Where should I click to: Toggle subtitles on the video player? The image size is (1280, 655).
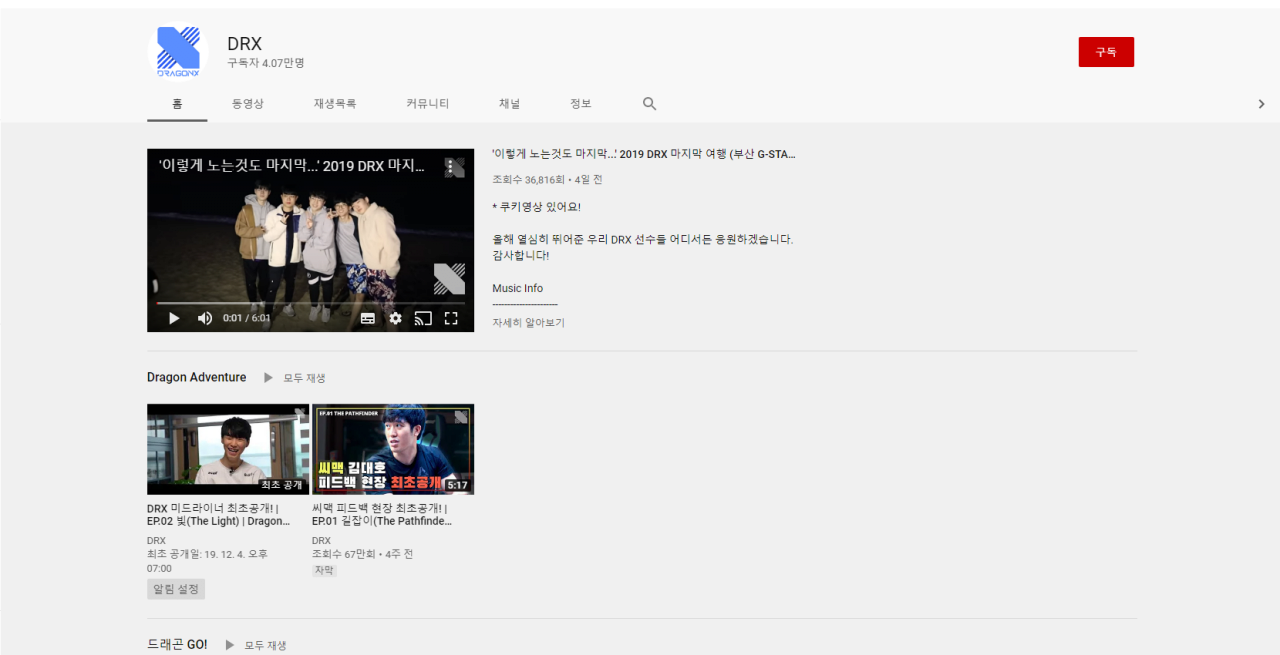(x=367, y=318)
